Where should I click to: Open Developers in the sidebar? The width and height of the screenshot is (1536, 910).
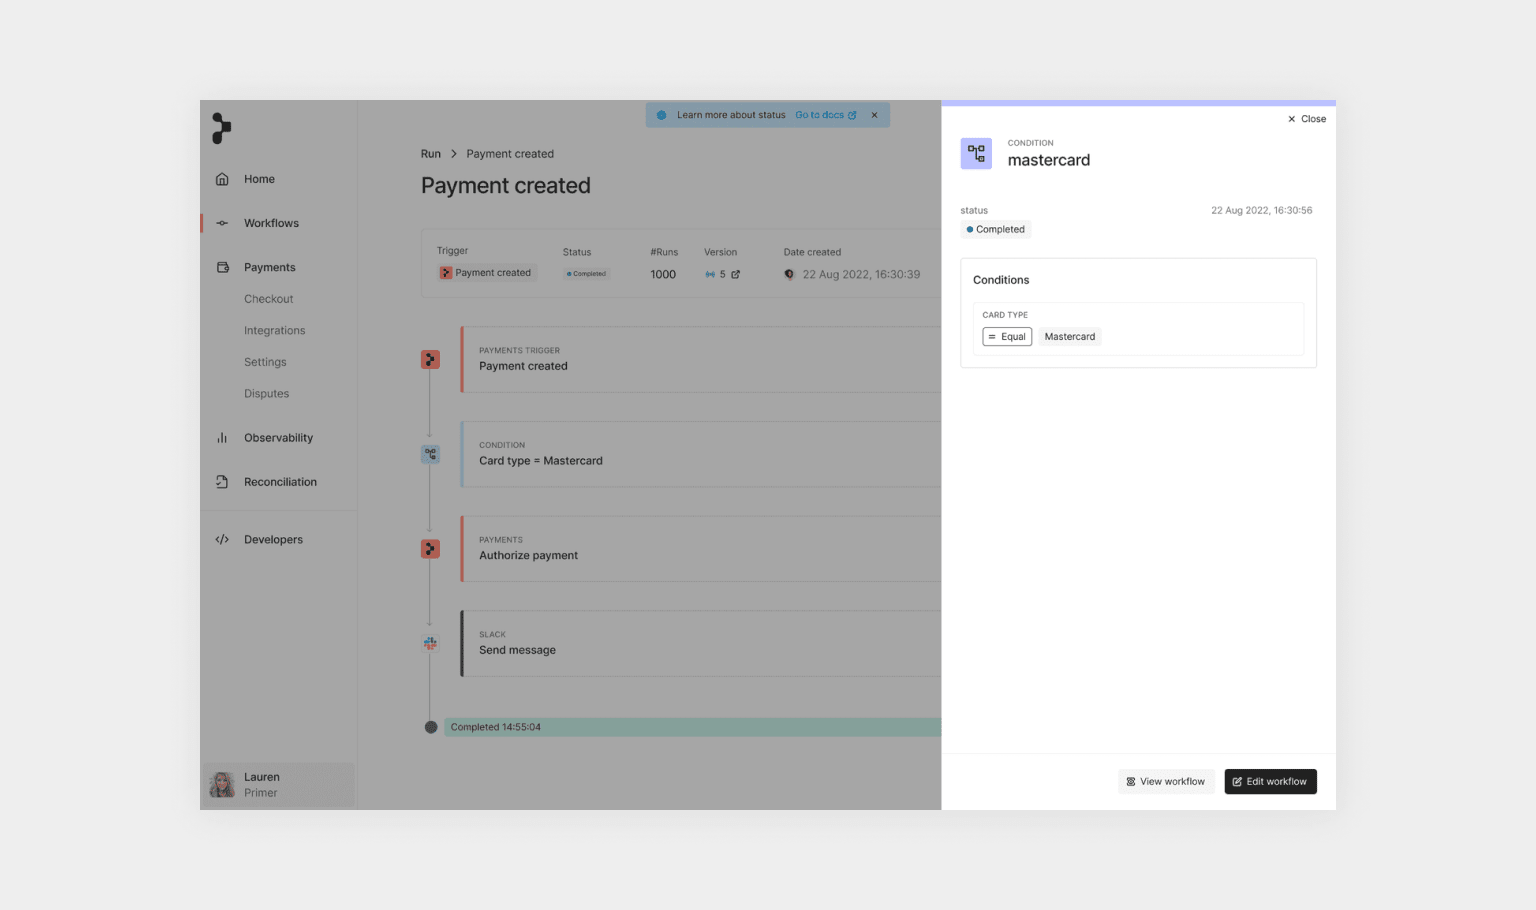pos(273,540)
